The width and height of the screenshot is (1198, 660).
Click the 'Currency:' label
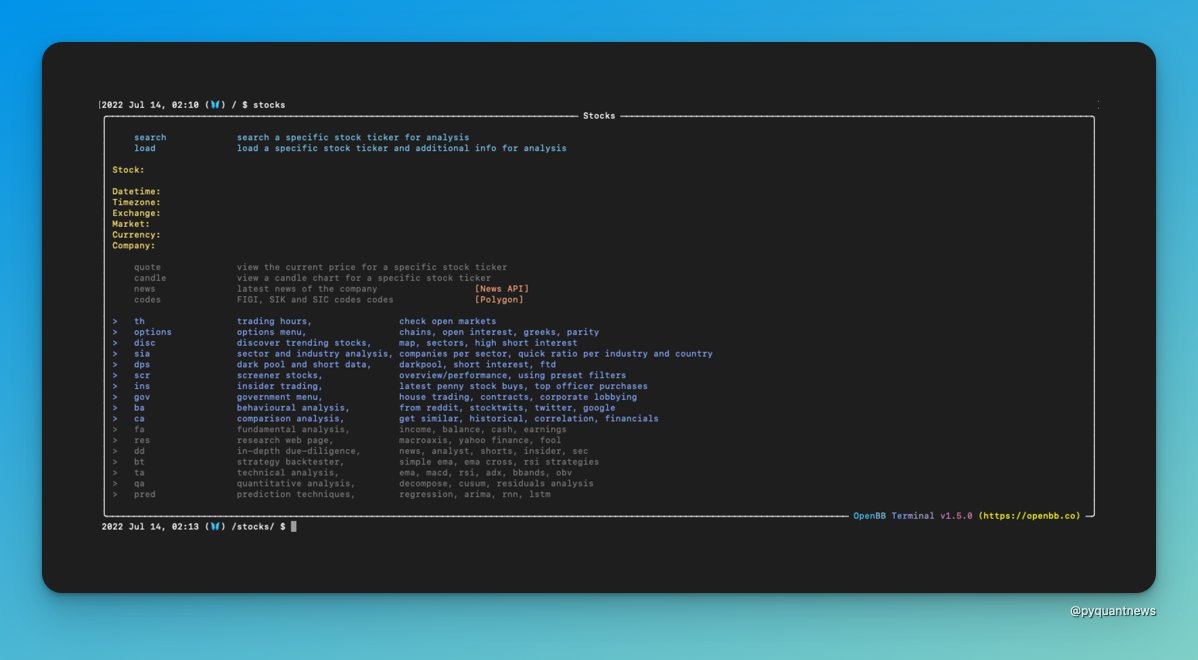click(x=136, y=235)
